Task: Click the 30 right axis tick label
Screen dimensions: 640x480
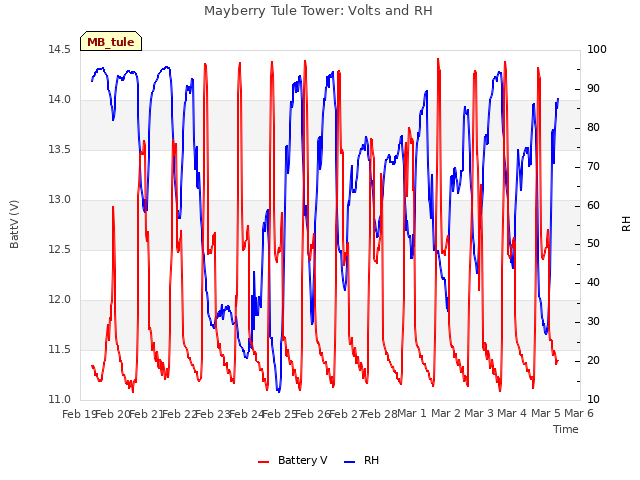Action: (x=593, y=322)
